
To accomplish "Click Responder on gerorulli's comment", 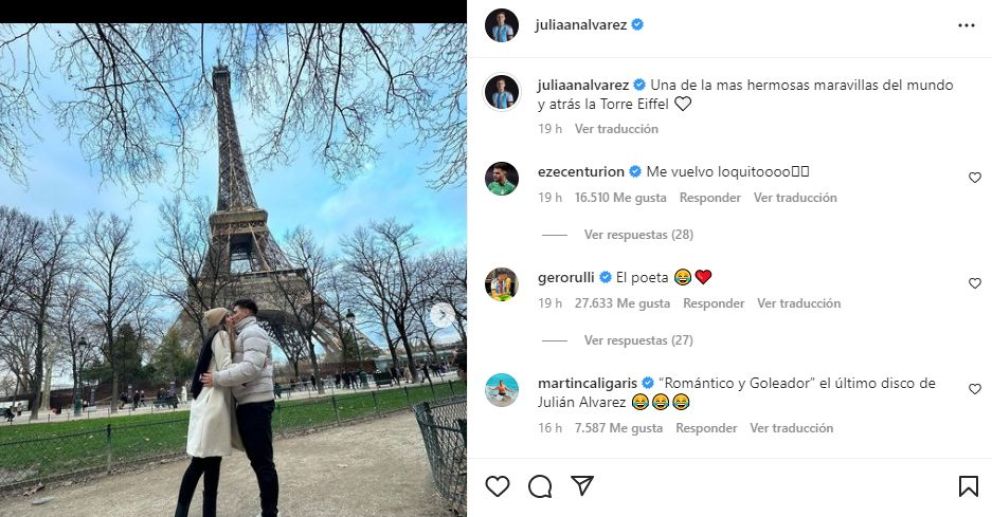I will (714, 304).
